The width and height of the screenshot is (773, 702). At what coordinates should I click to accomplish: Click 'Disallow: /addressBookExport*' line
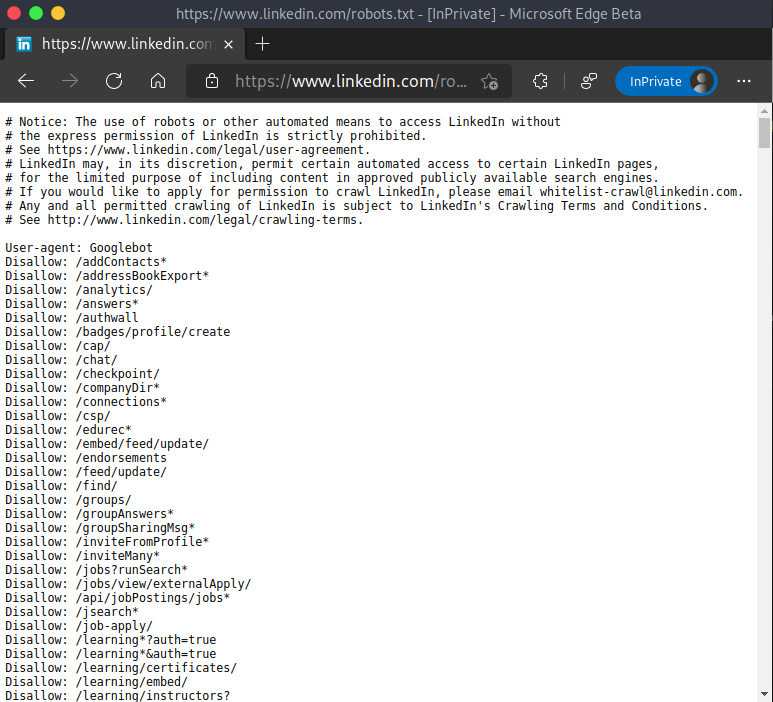107,276
